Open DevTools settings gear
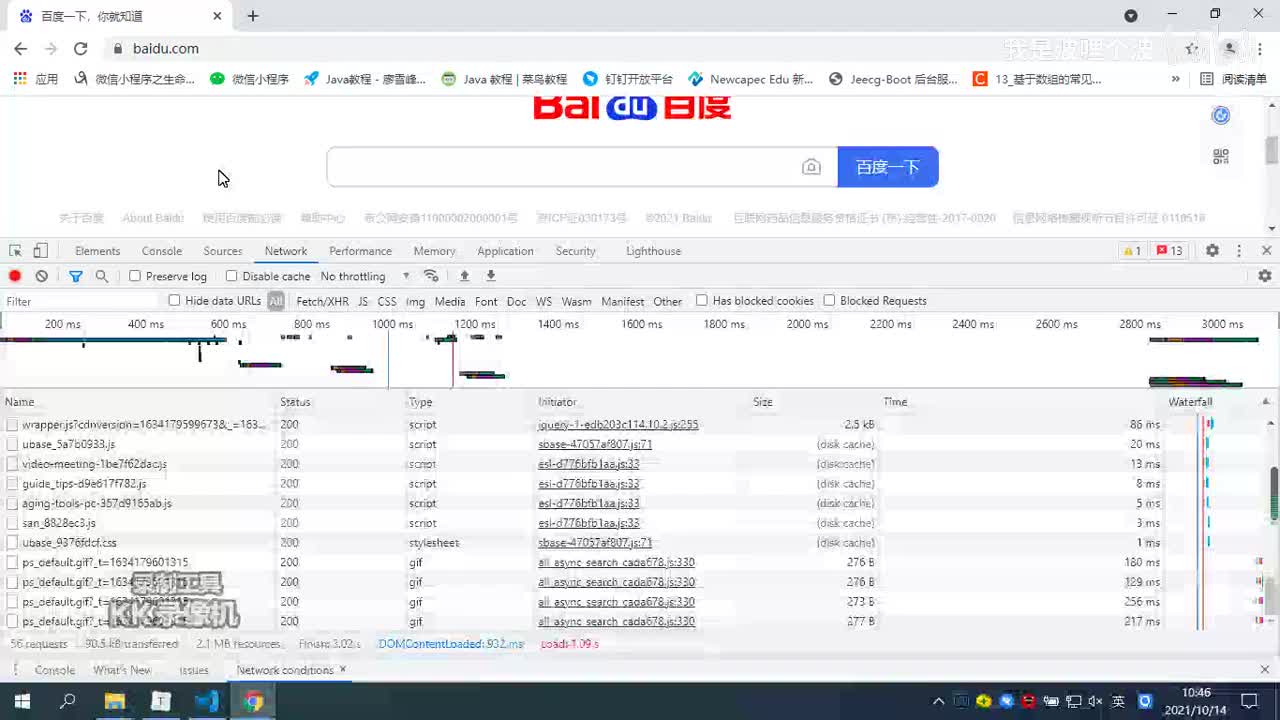Image resolution: width=1280 pixels, height=720 pixels. 1212,251
